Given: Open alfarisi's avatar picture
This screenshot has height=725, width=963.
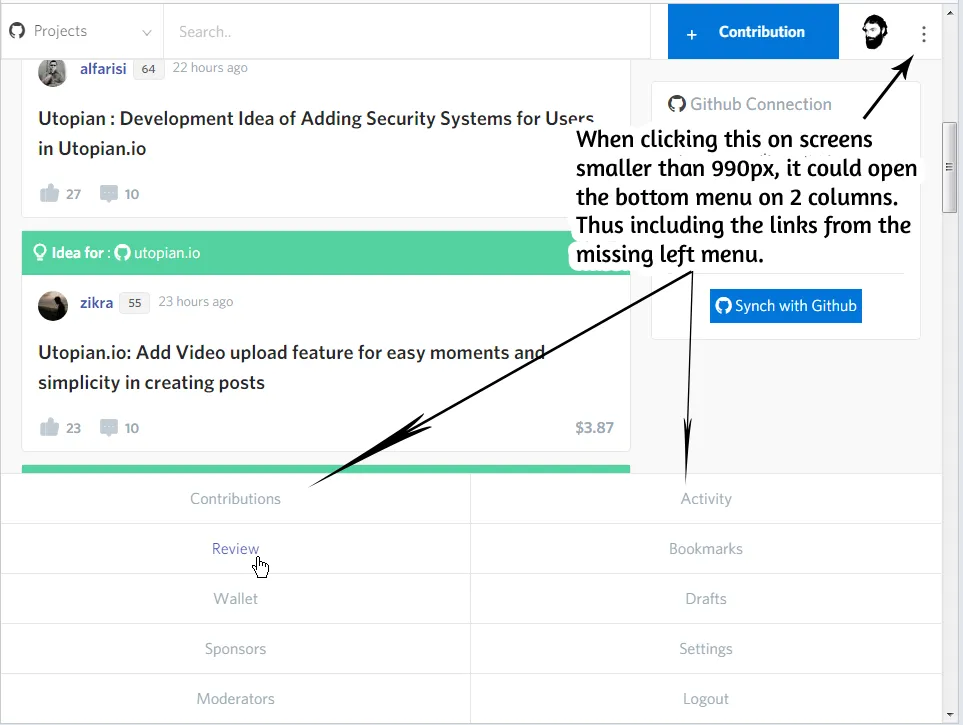Looking at the screenshot, I should pyautogui.click(x=52, y=72).
